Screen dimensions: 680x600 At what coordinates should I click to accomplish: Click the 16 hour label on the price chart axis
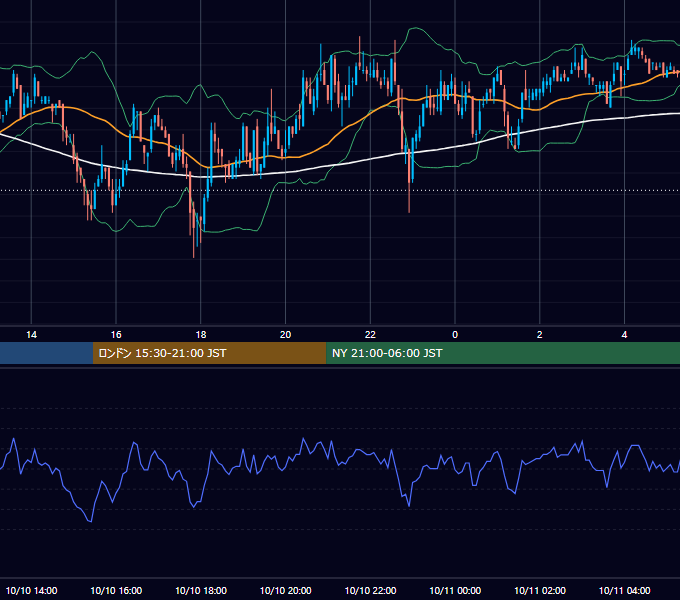[x=116, y=335]
